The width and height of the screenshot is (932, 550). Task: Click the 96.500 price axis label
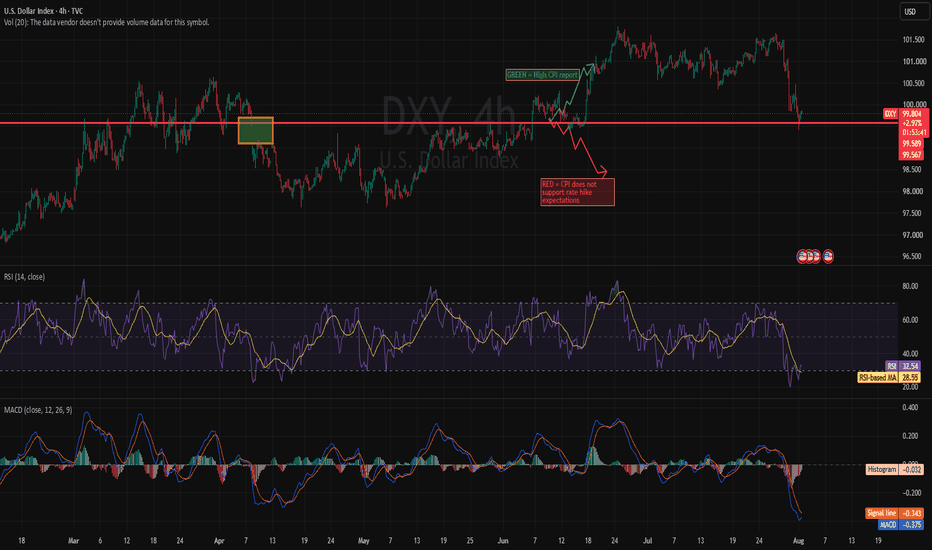912,256
